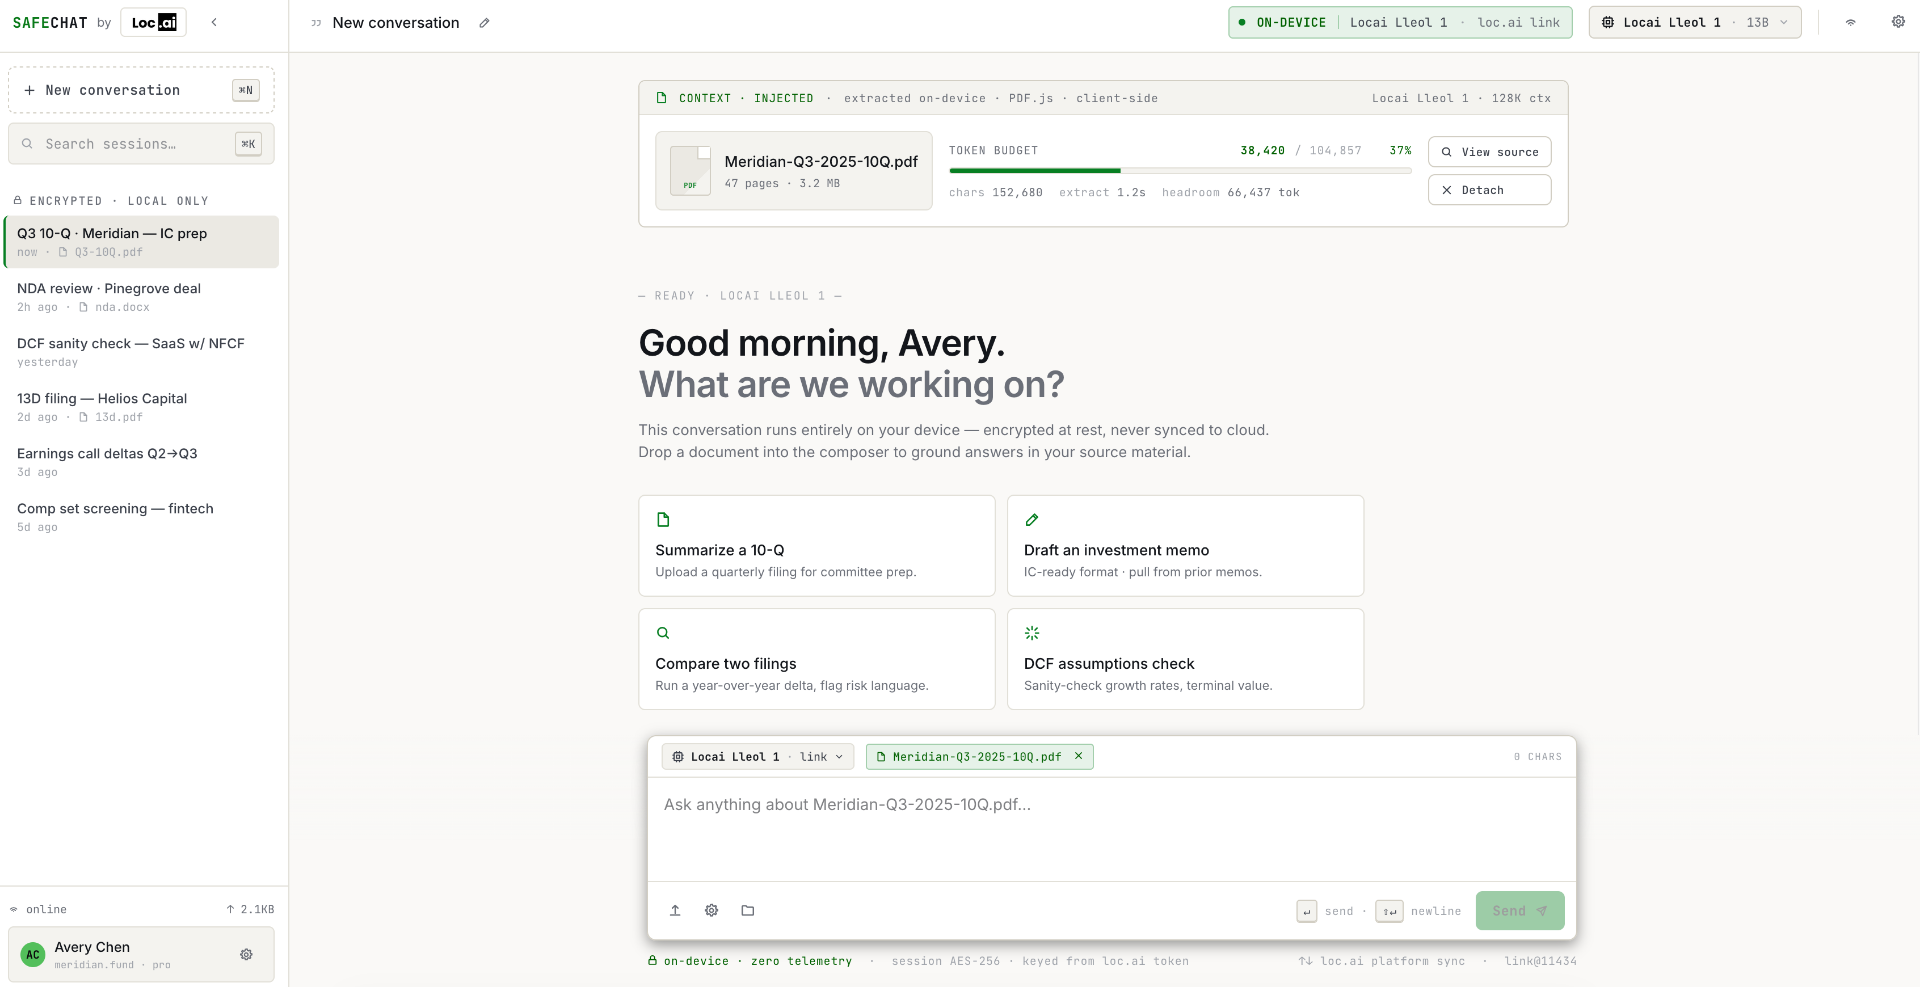
Task: Click the 37% token usage value
Action: [1400, 150]
